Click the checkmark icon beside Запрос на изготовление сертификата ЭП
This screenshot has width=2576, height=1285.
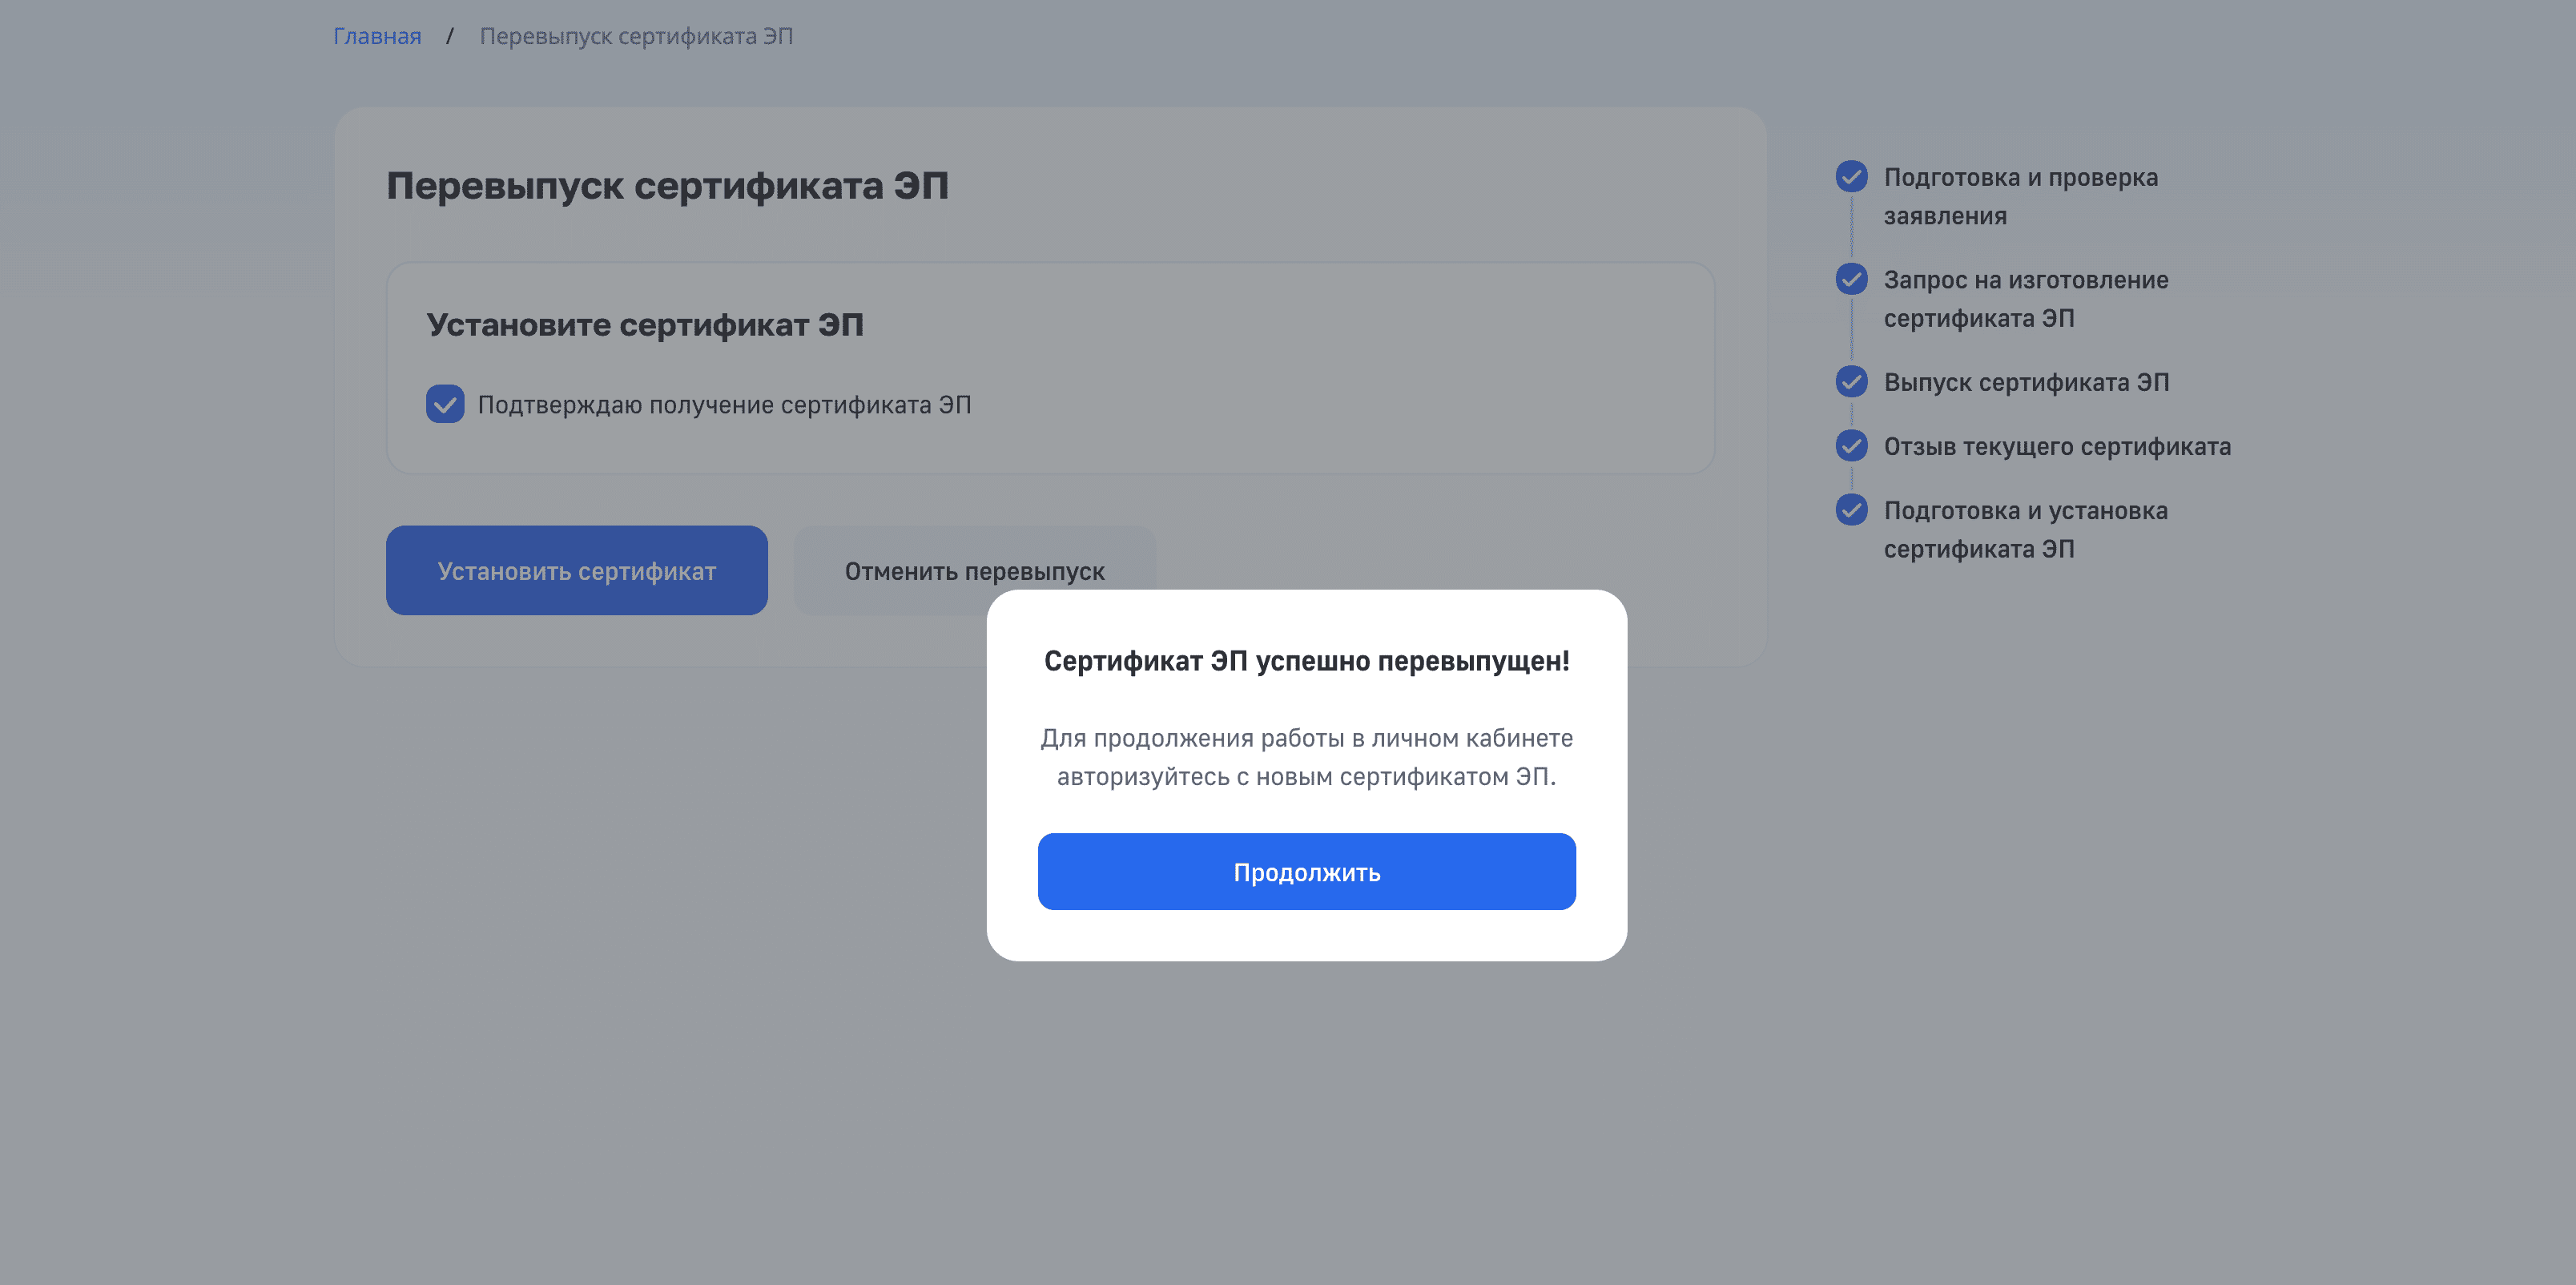(1851, 279)
